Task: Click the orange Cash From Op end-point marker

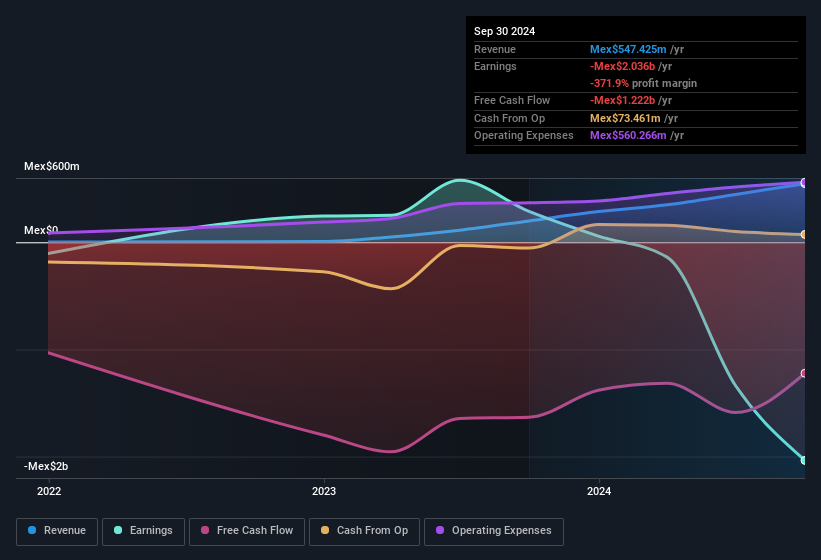Action: 804,234
